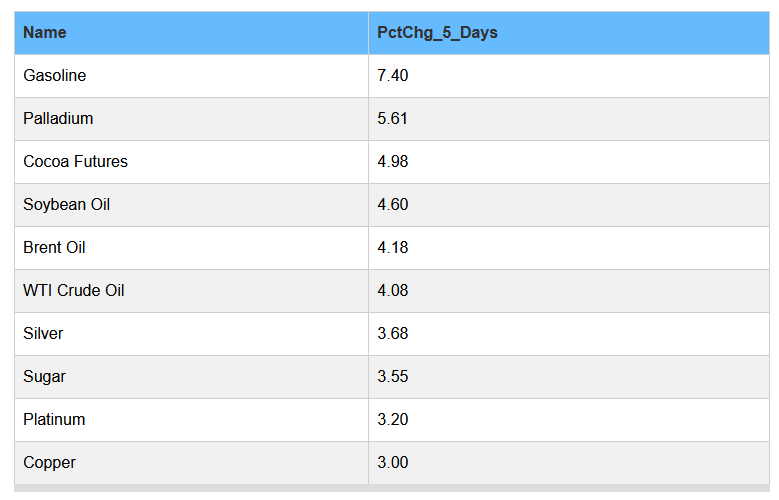Click the Platinum name cell
The width and height of the screenshot is (779, 500).
click(54, 420)
